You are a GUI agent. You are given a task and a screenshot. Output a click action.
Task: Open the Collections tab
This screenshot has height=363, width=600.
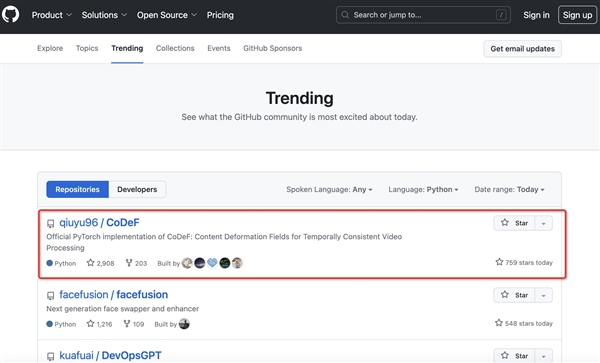[x=175, y=48]
